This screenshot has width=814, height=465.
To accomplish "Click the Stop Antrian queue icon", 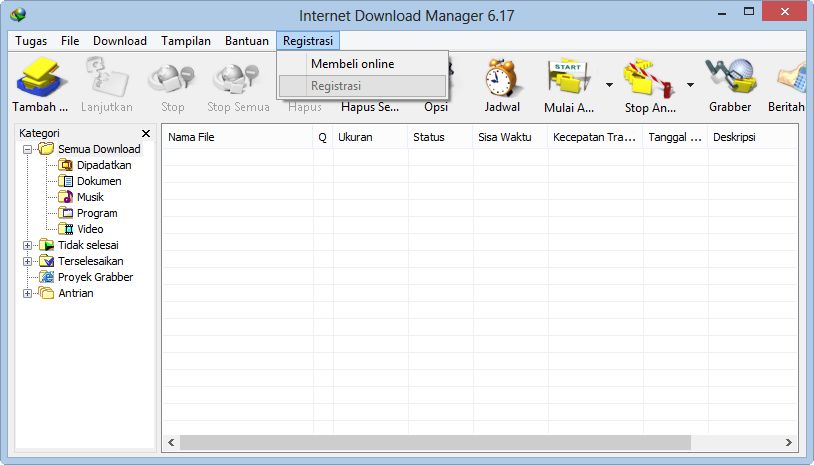I will [649, 78].
